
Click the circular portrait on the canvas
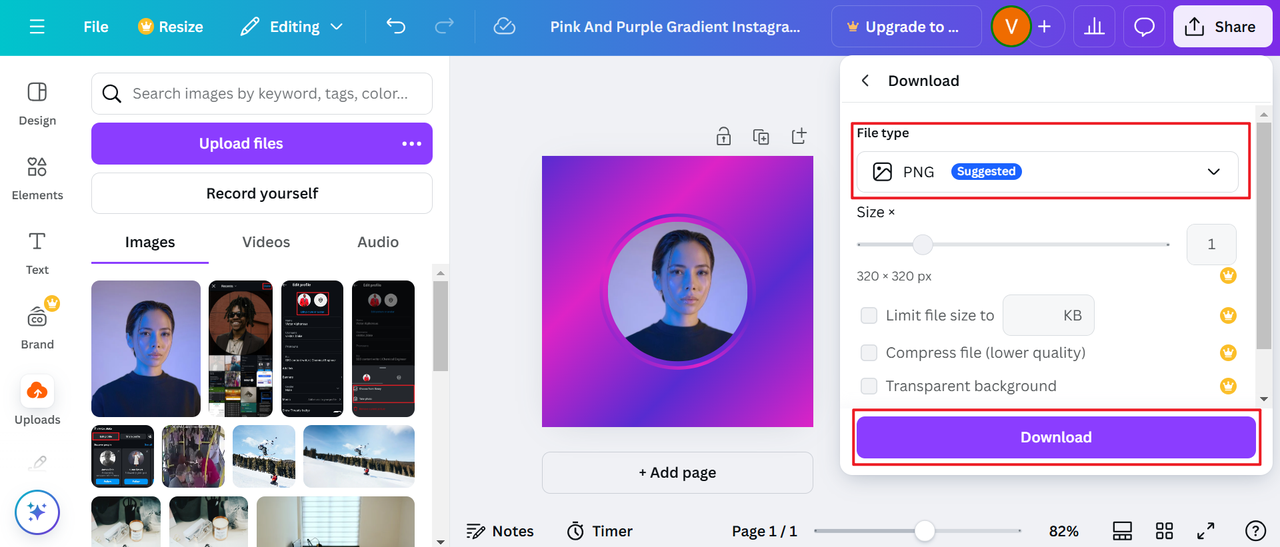(678, 291)
